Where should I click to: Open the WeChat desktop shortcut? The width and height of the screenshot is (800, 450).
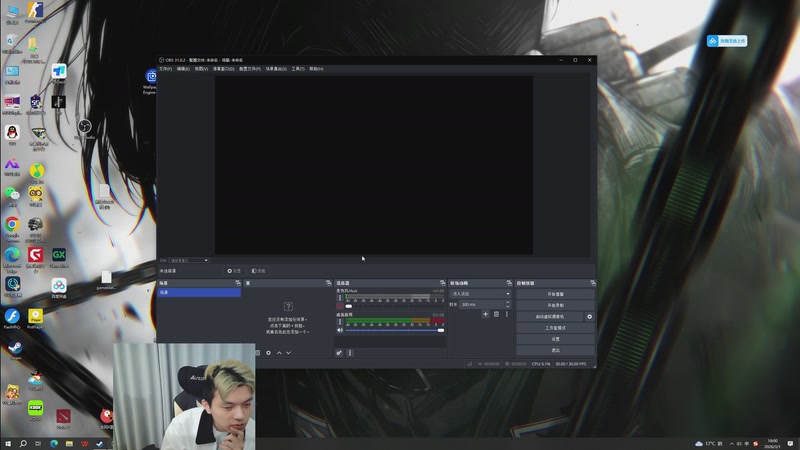pyautogui.click(x=12, y=196)
